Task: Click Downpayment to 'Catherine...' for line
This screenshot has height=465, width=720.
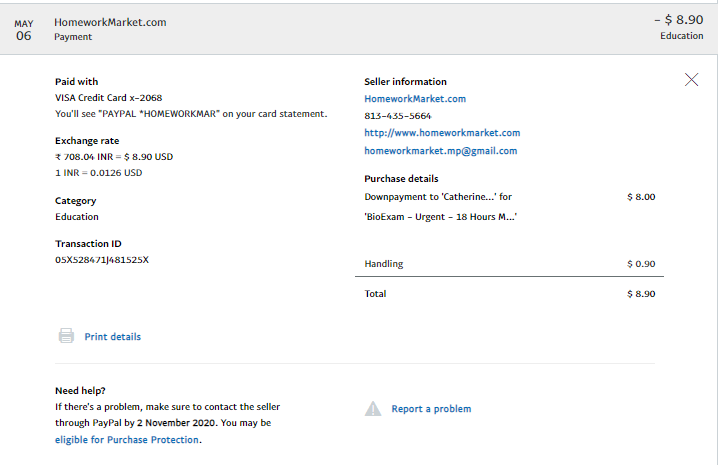Action: point(438,197)
